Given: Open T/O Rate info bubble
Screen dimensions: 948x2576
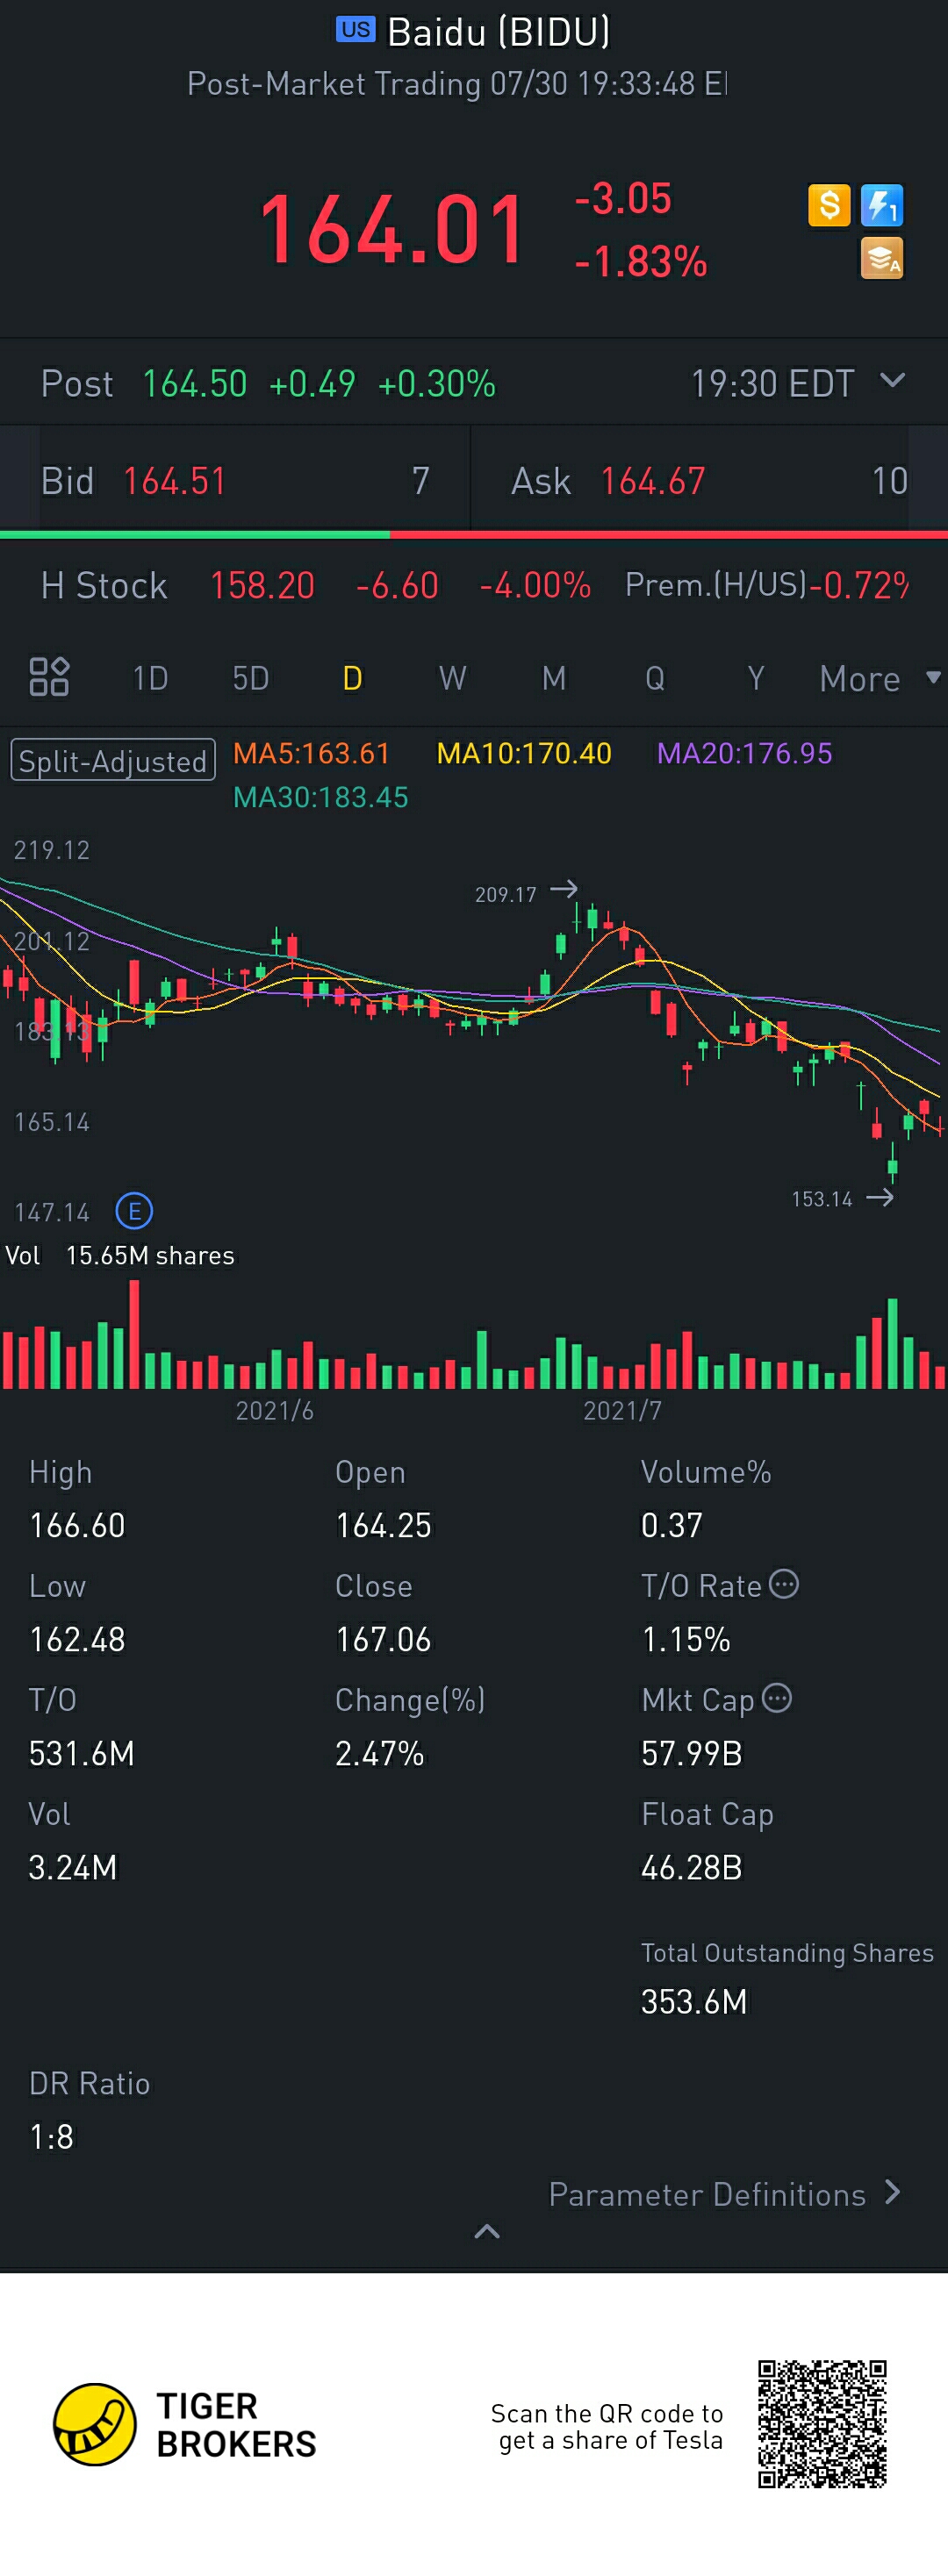Looking at the screenshot, I should click(784, 1584).
